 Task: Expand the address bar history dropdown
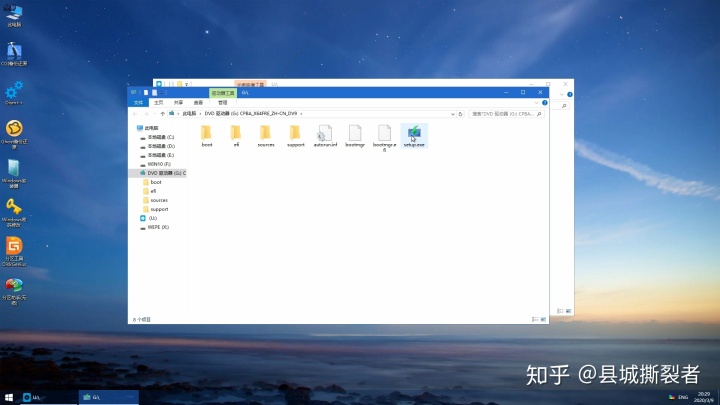click(x=453, y=114)
